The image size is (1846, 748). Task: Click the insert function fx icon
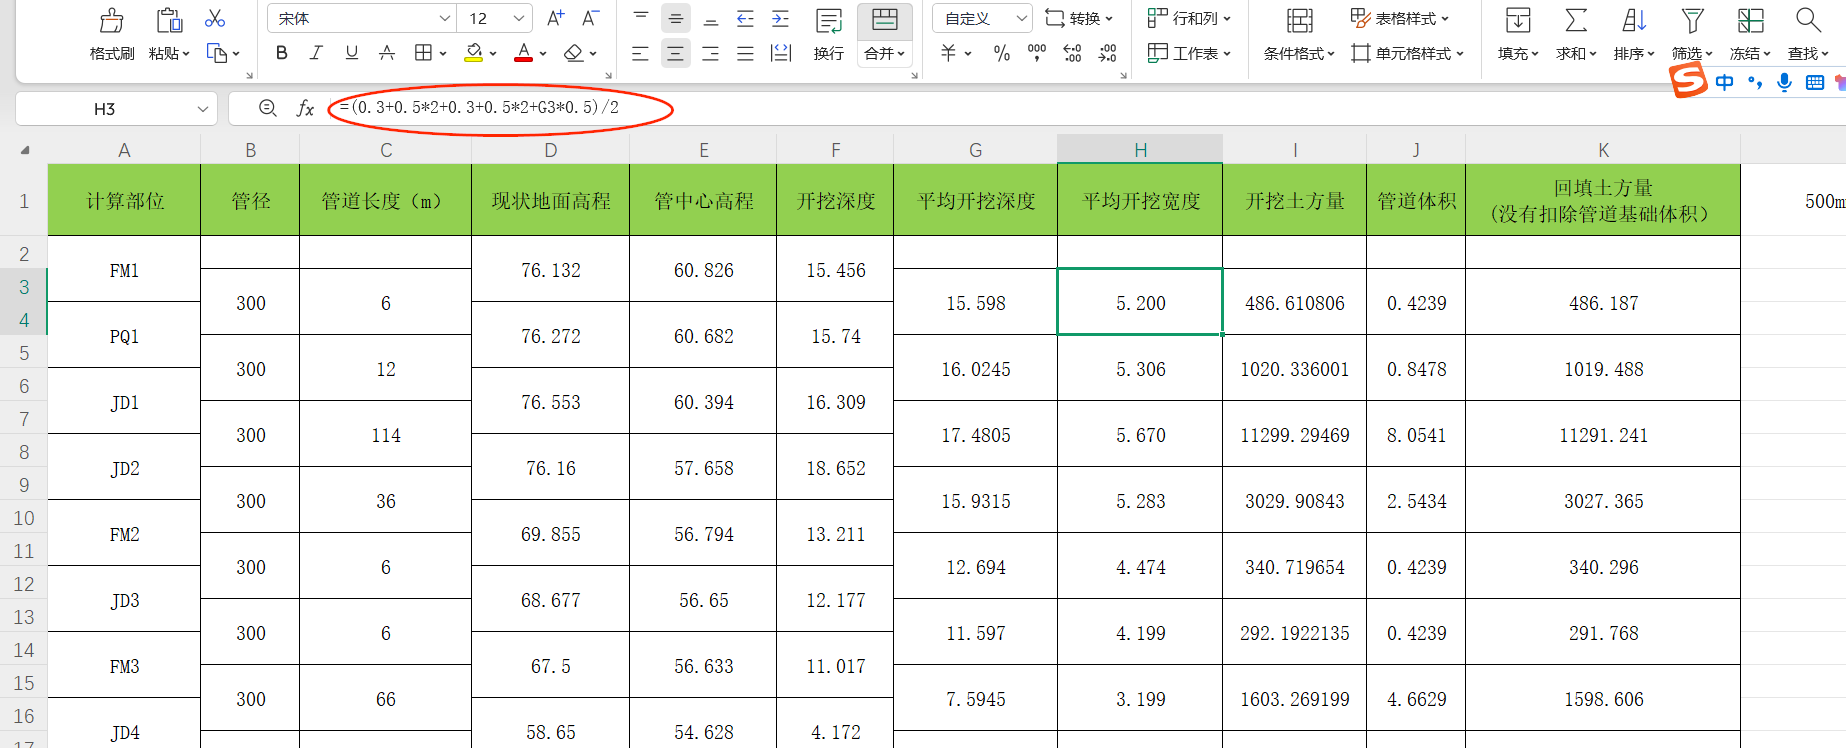(x=306, y=108)
